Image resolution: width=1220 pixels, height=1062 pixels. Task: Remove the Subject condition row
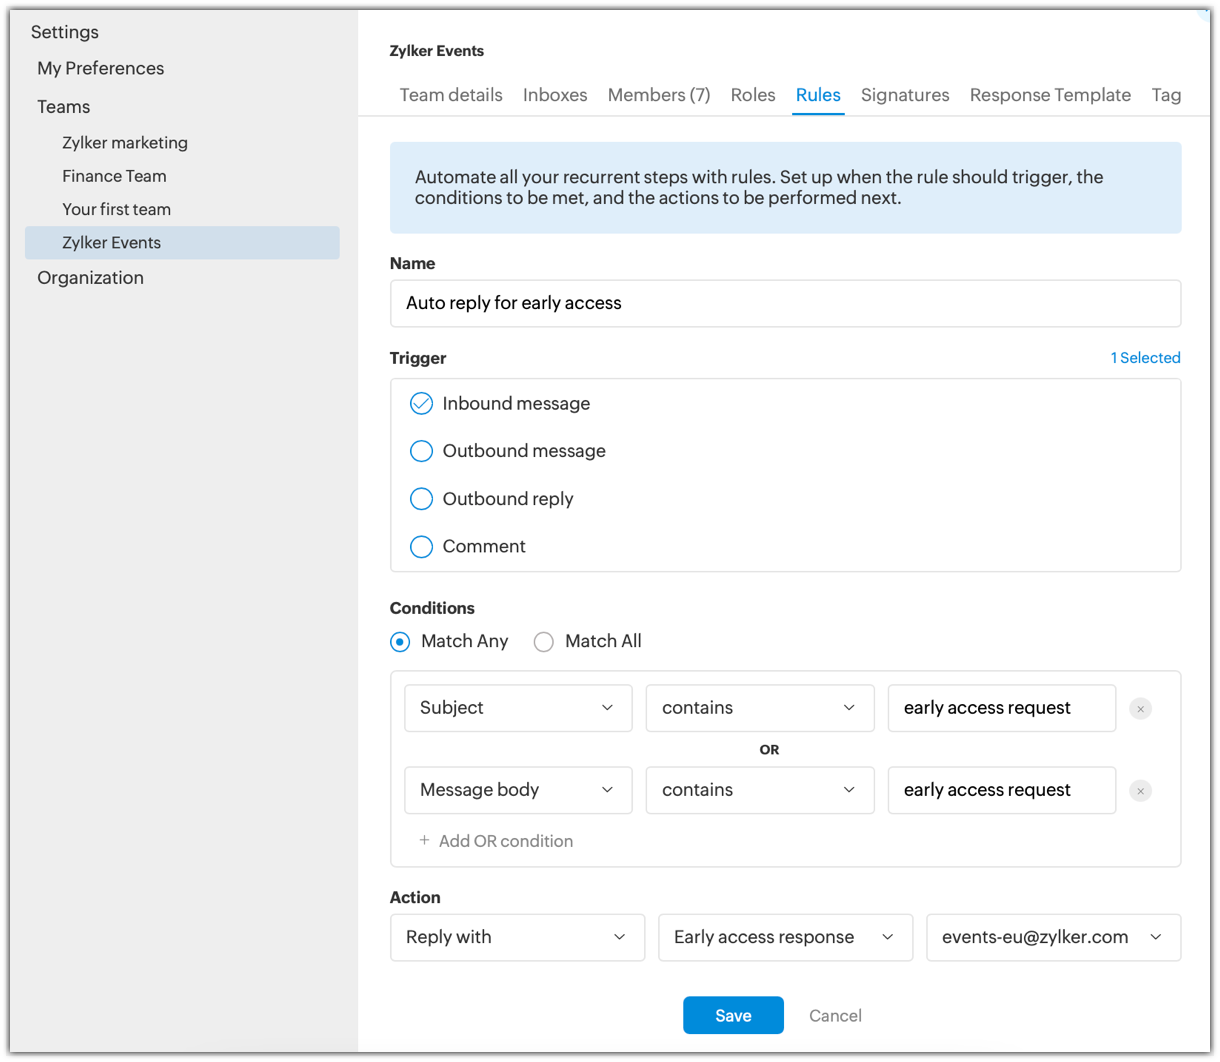point(1140,709)
